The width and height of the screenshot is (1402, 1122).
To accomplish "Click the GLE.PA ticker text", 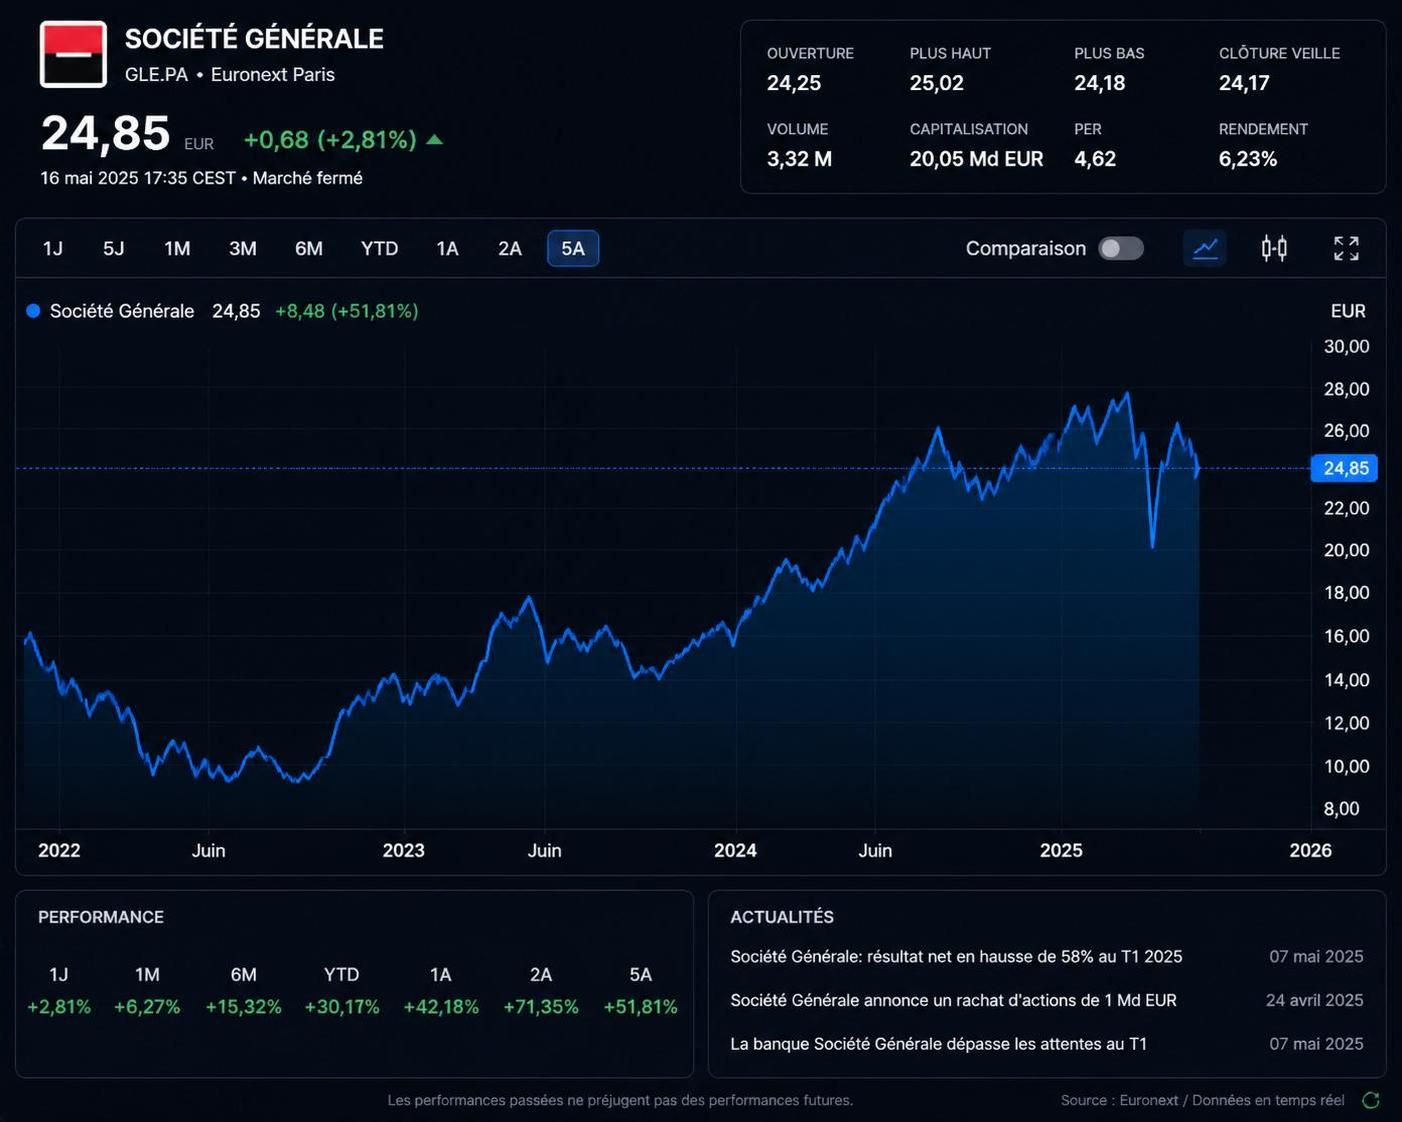I will (x=156, y=75).
